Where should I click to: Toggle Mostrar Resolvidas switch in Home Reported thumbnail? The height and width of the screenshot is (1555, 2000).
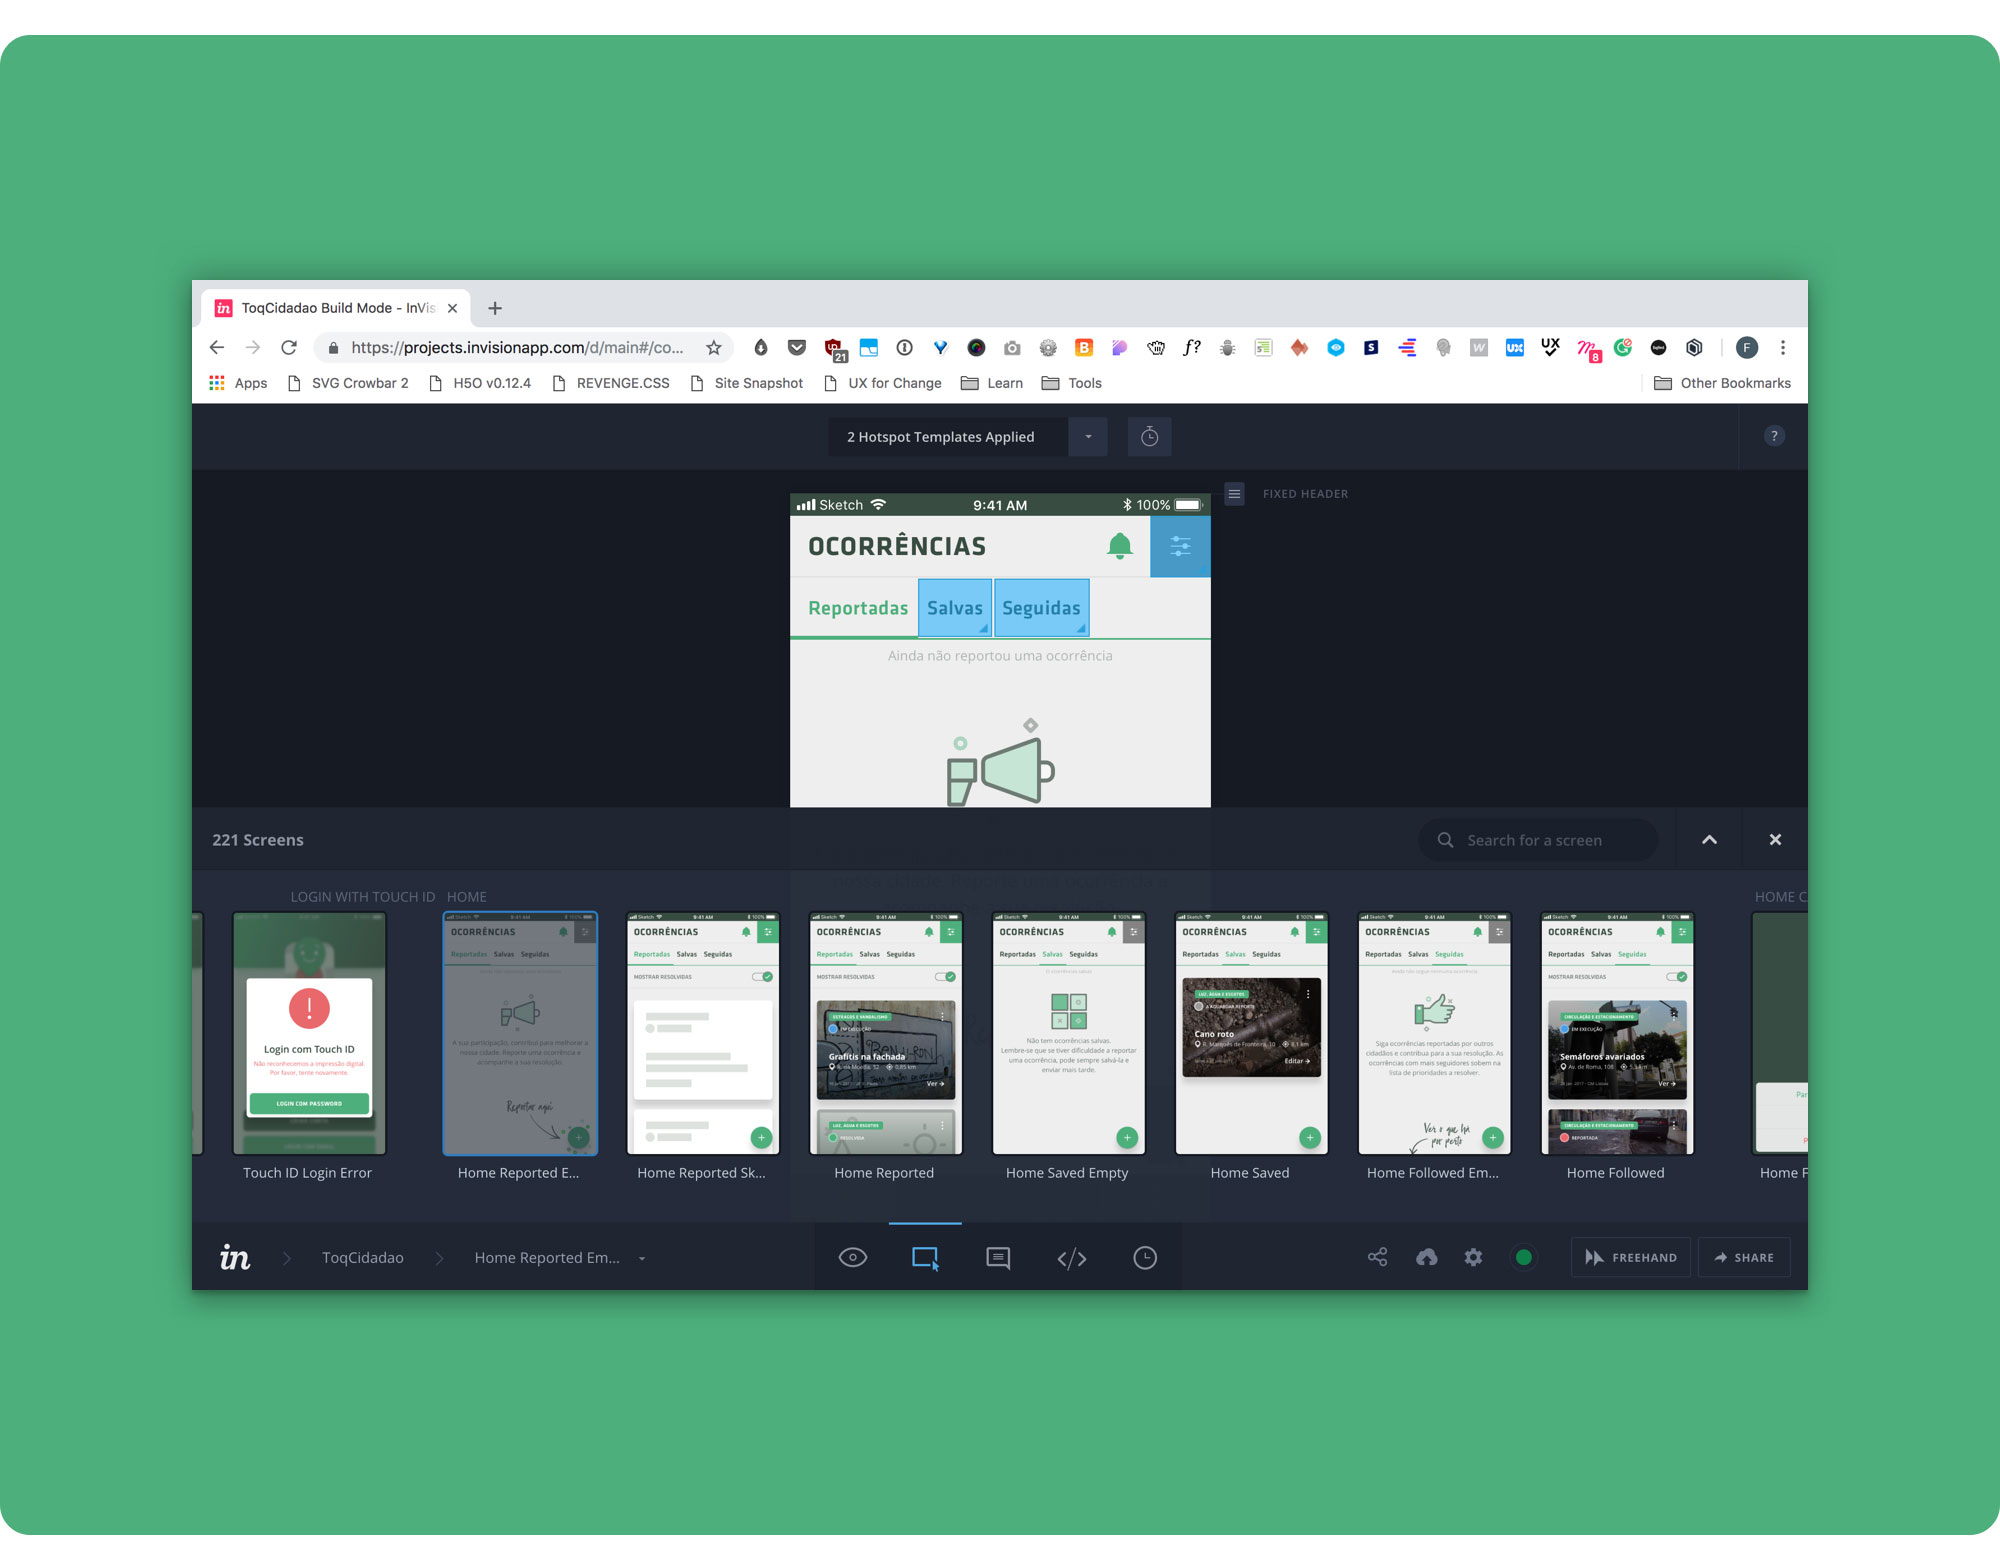pos(945,977)
